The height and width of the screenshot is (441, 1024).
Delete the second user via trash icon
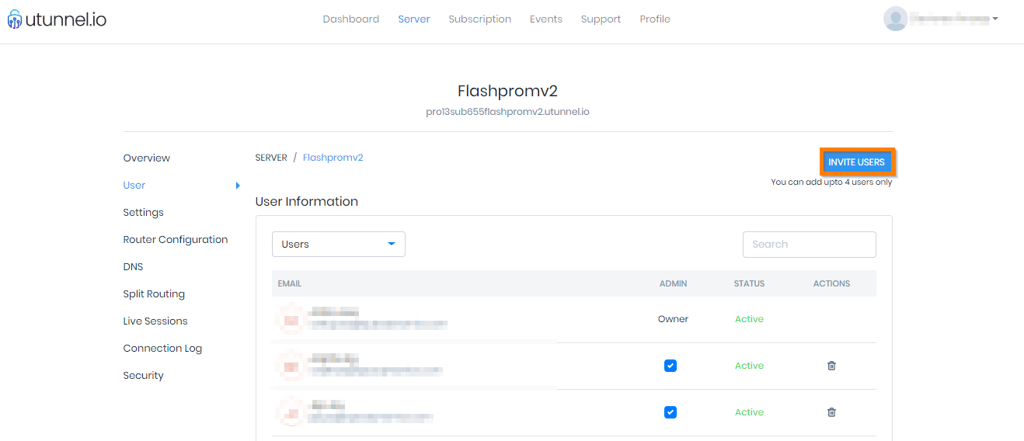point(831,366)
